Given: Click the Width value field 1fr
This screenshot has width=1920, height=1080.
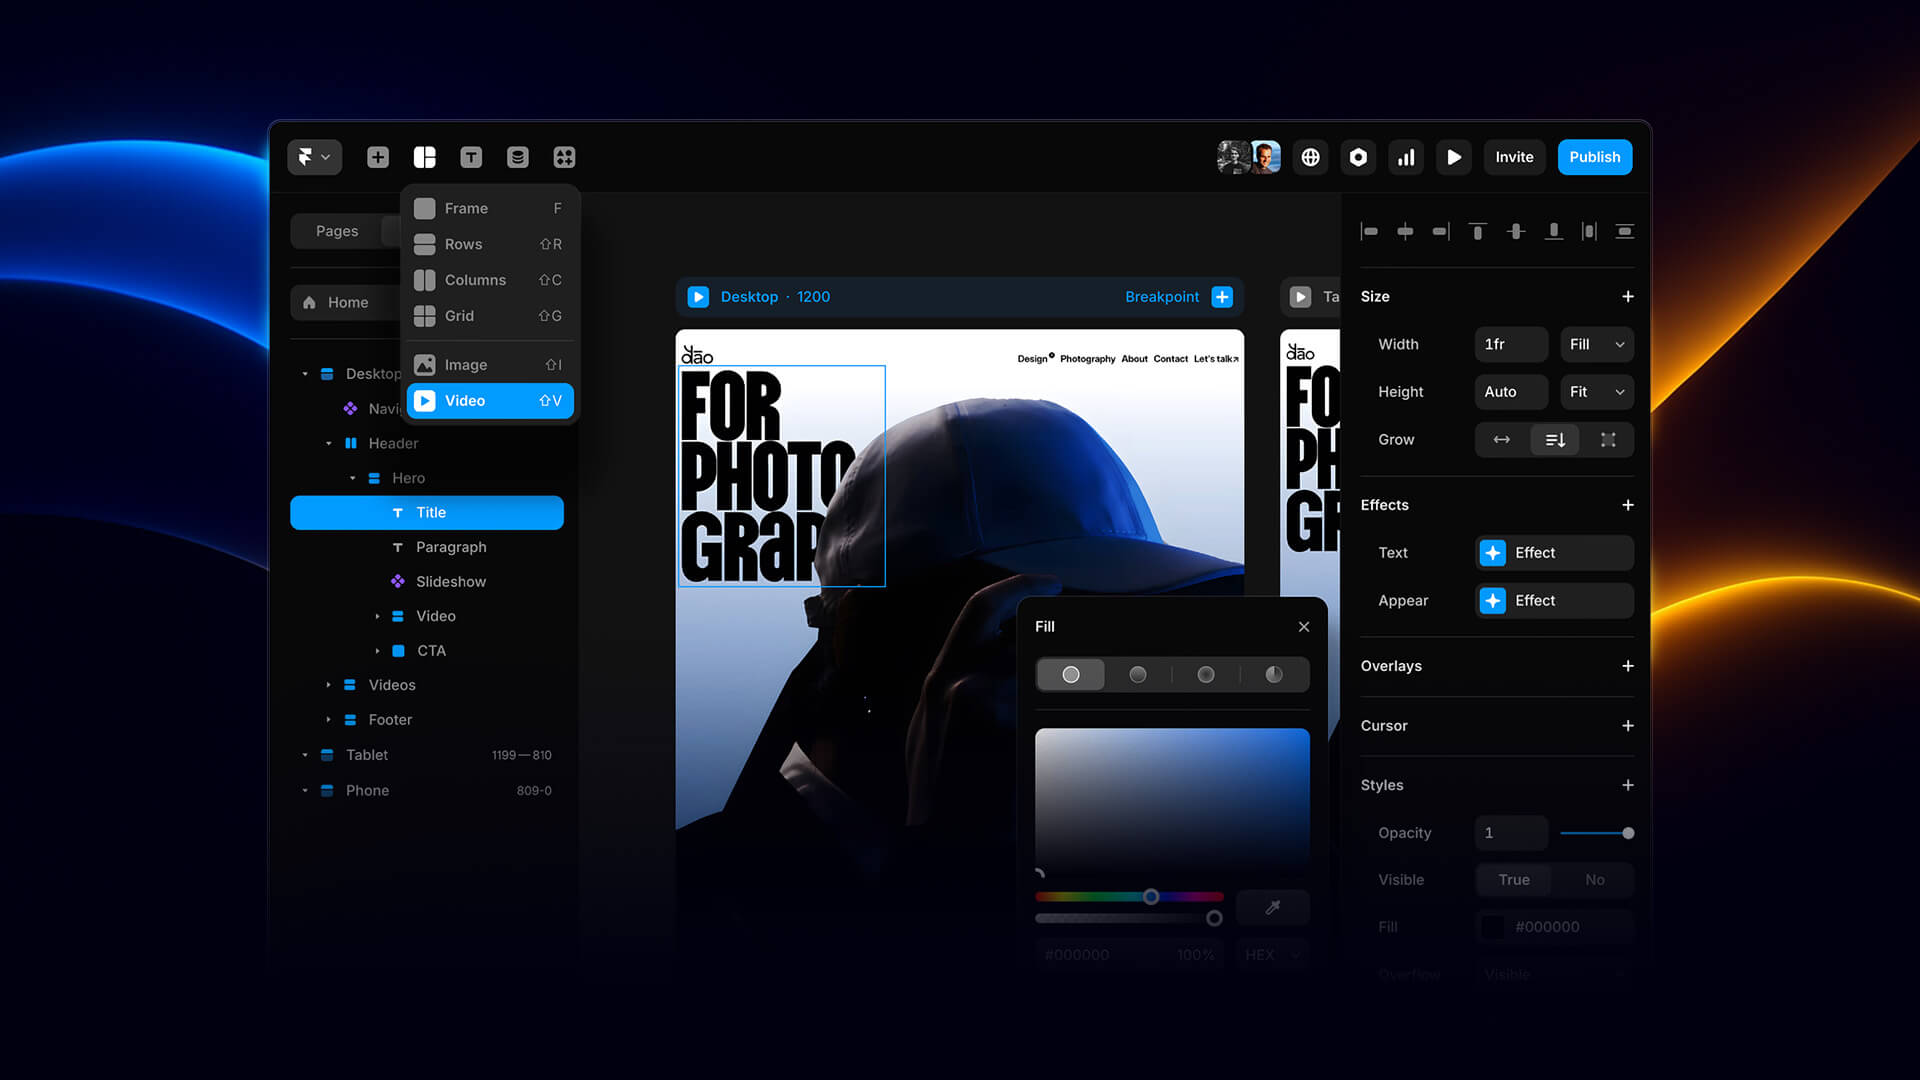Looking at the screenshot, I should point(1511,344).
